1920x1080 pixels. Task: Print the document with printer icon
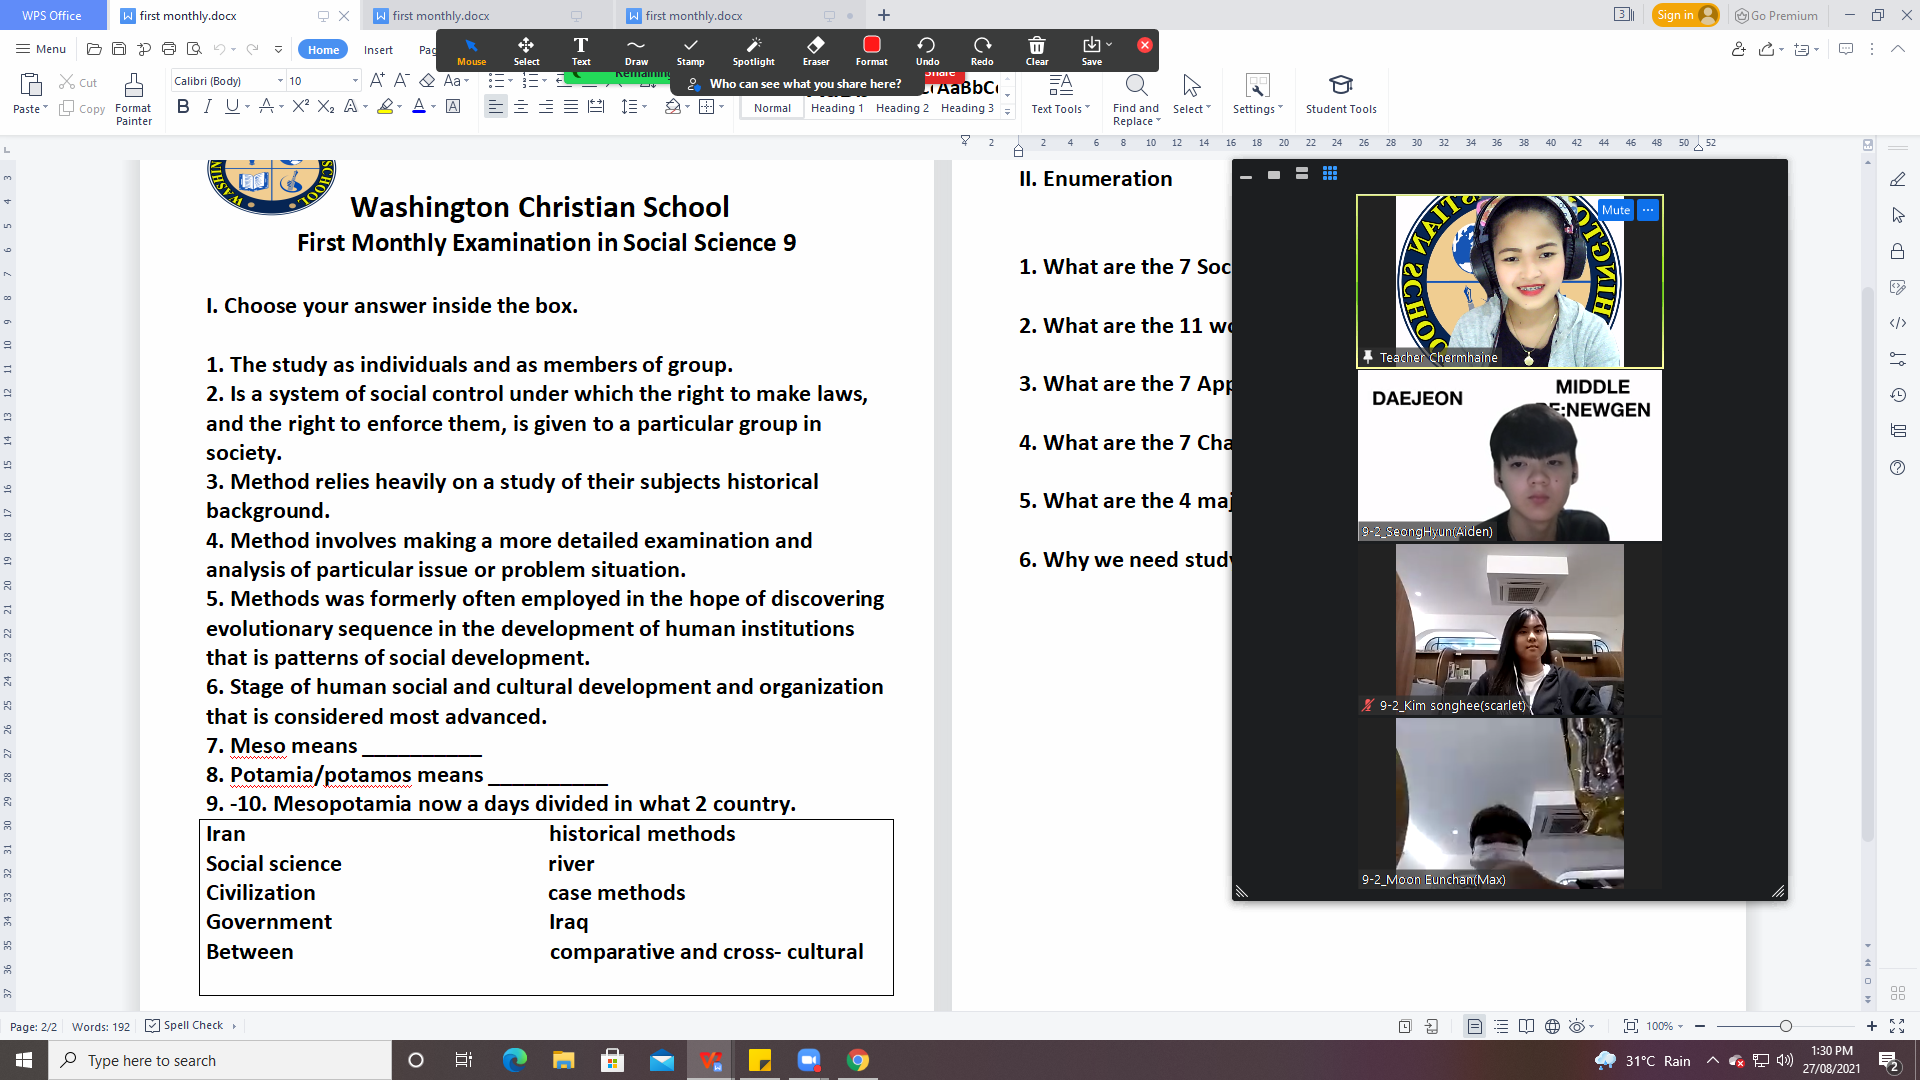(x=169, y=49)
